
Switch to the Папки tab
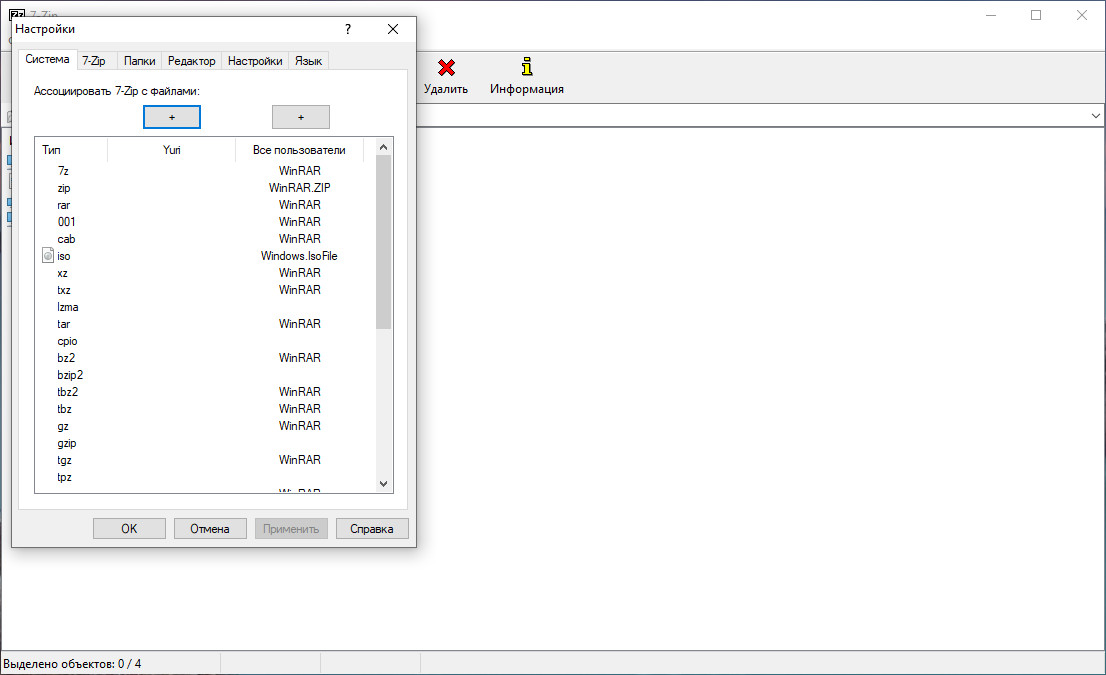point(140,61)
